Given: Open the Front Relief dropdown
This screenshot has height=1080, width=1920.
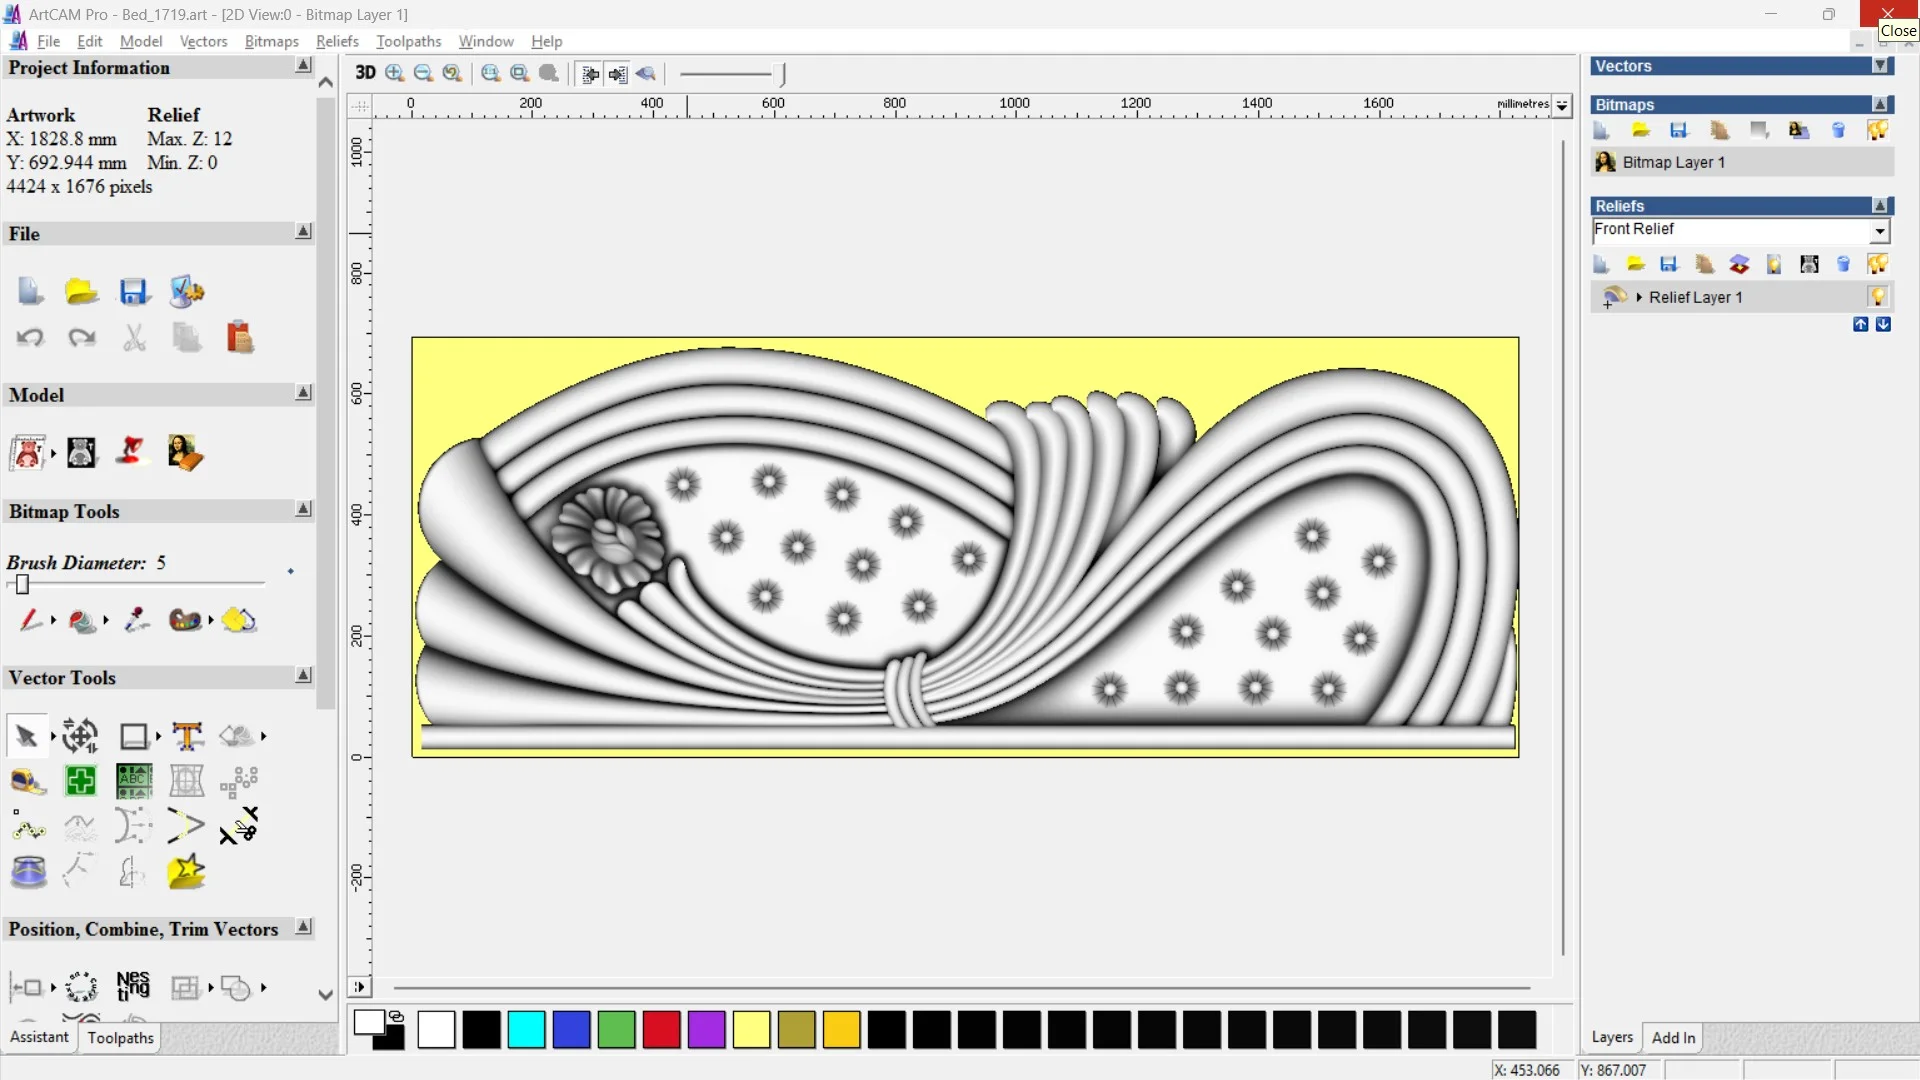Looking at the screenshot, I should click(x=1879, y=231).
